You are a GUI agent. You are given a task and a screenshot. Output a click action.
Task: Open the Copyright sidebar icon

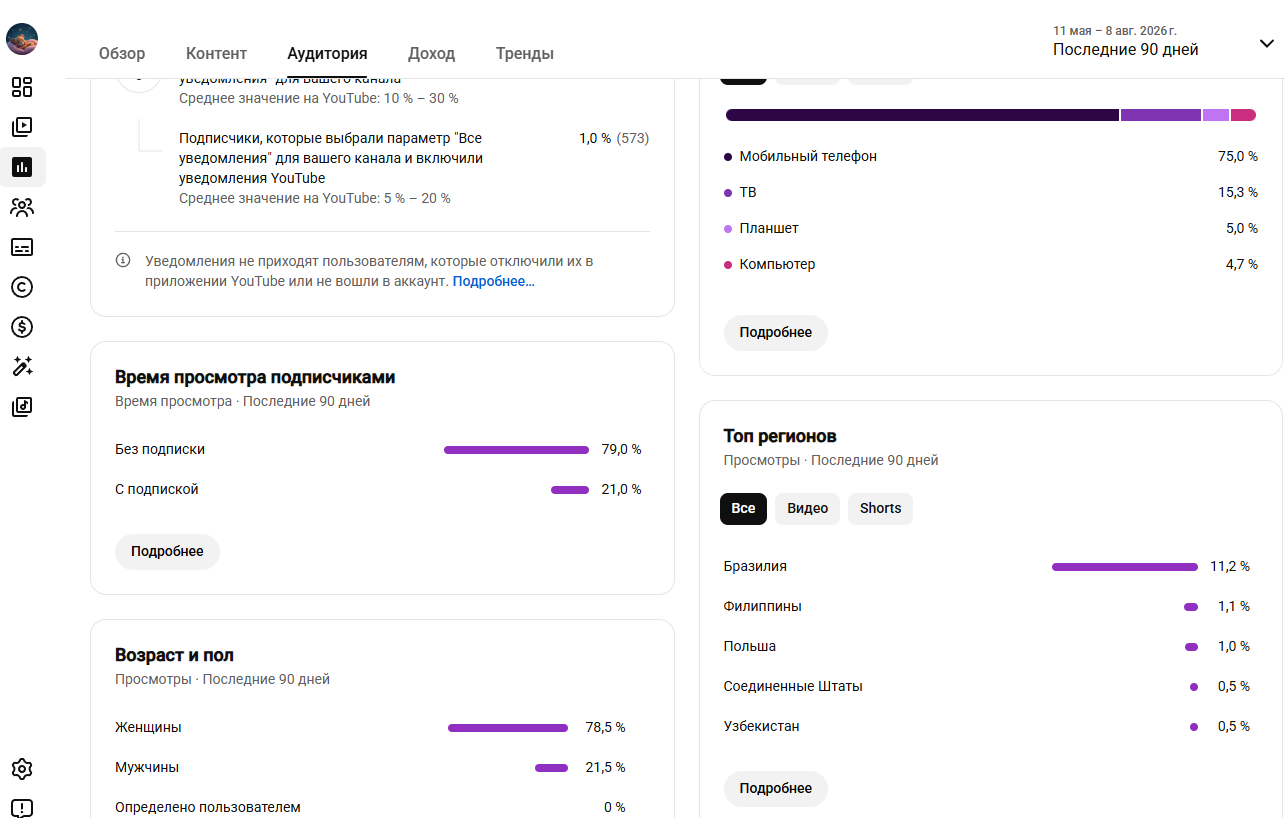coord(22,287)
